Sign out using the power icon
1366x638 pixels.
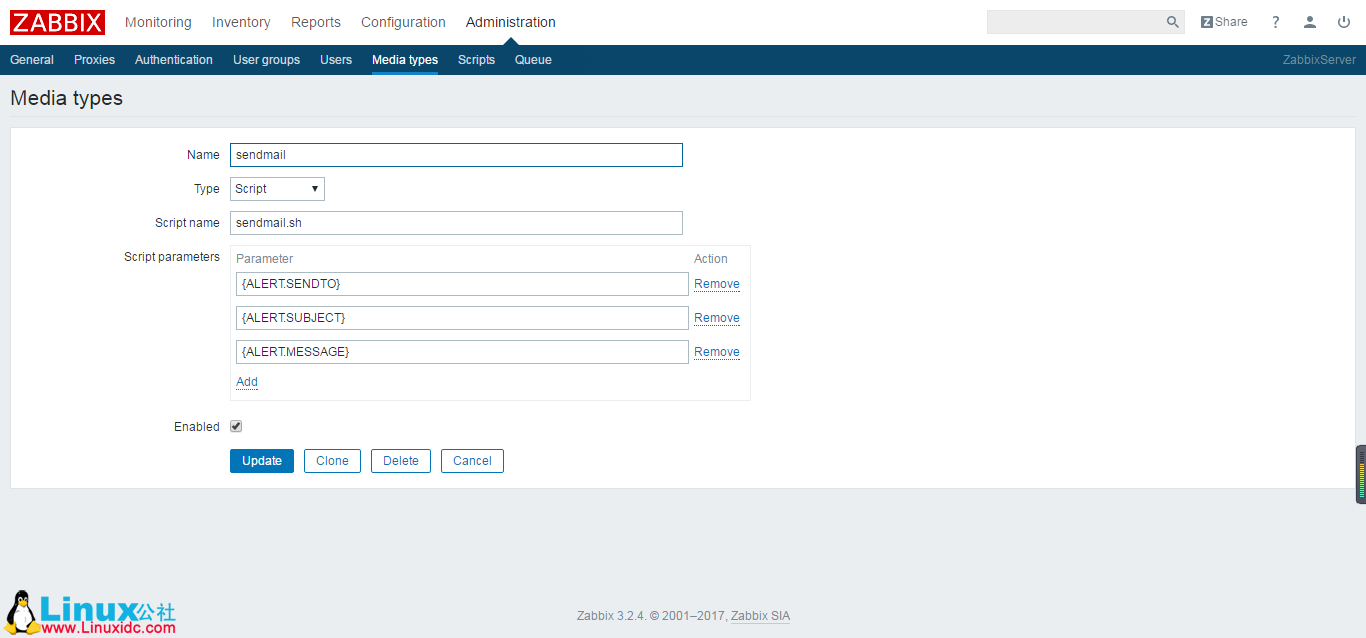1344,21
